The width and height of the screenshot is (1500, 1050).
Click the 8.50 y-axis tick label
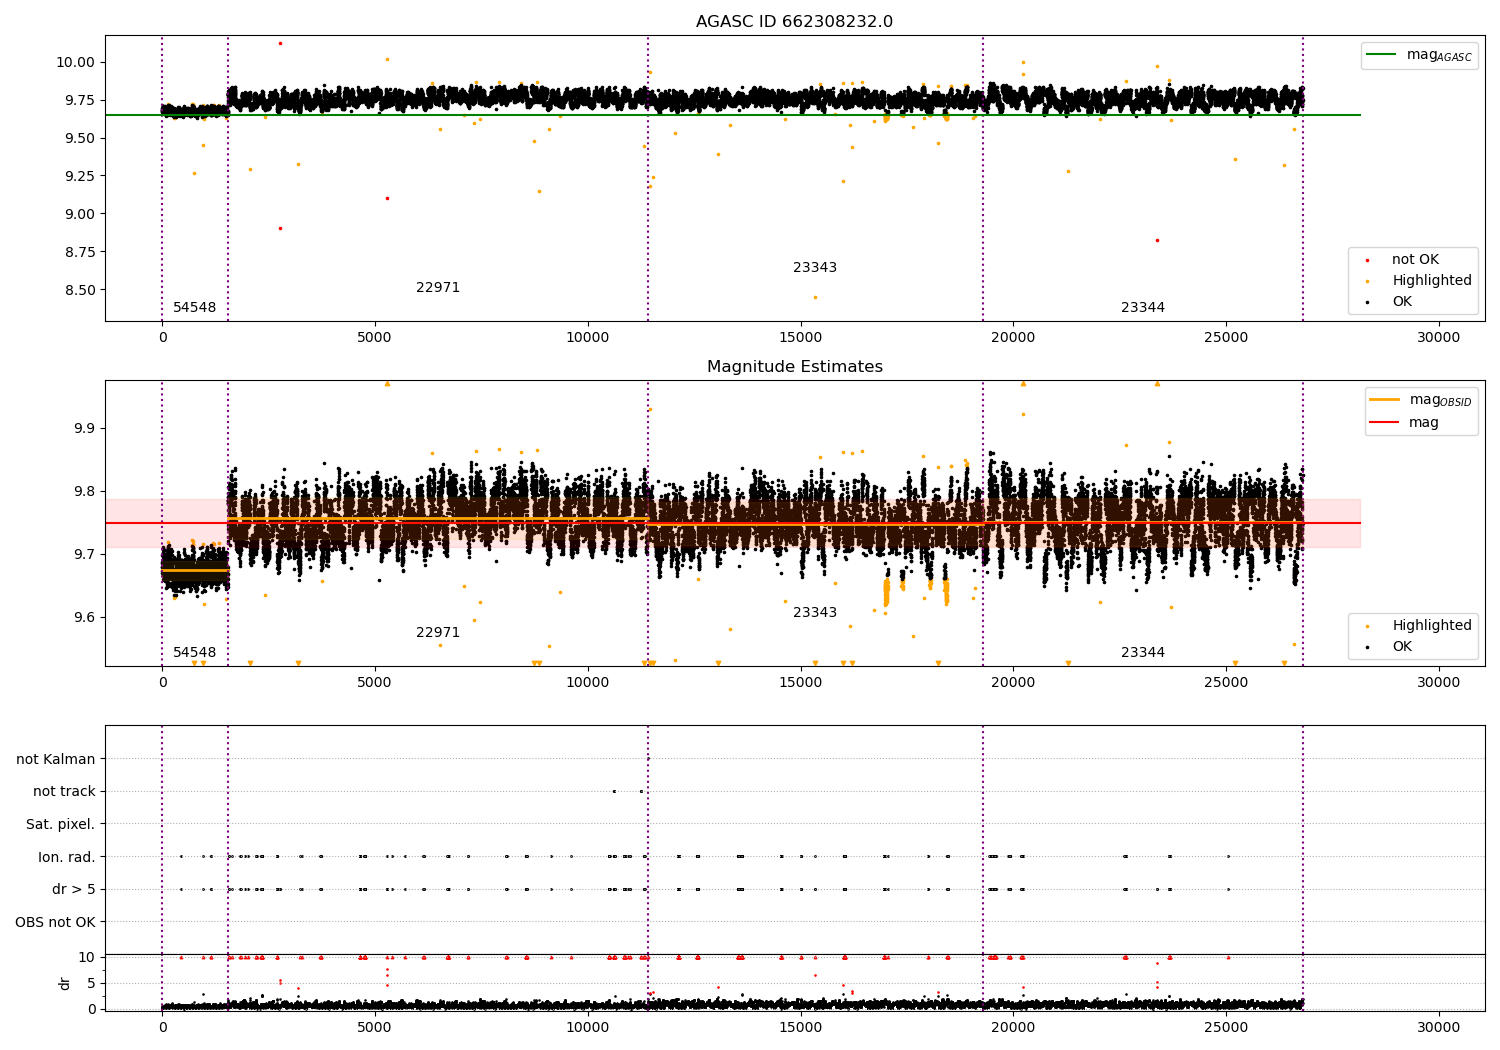(x=81, y=290)
